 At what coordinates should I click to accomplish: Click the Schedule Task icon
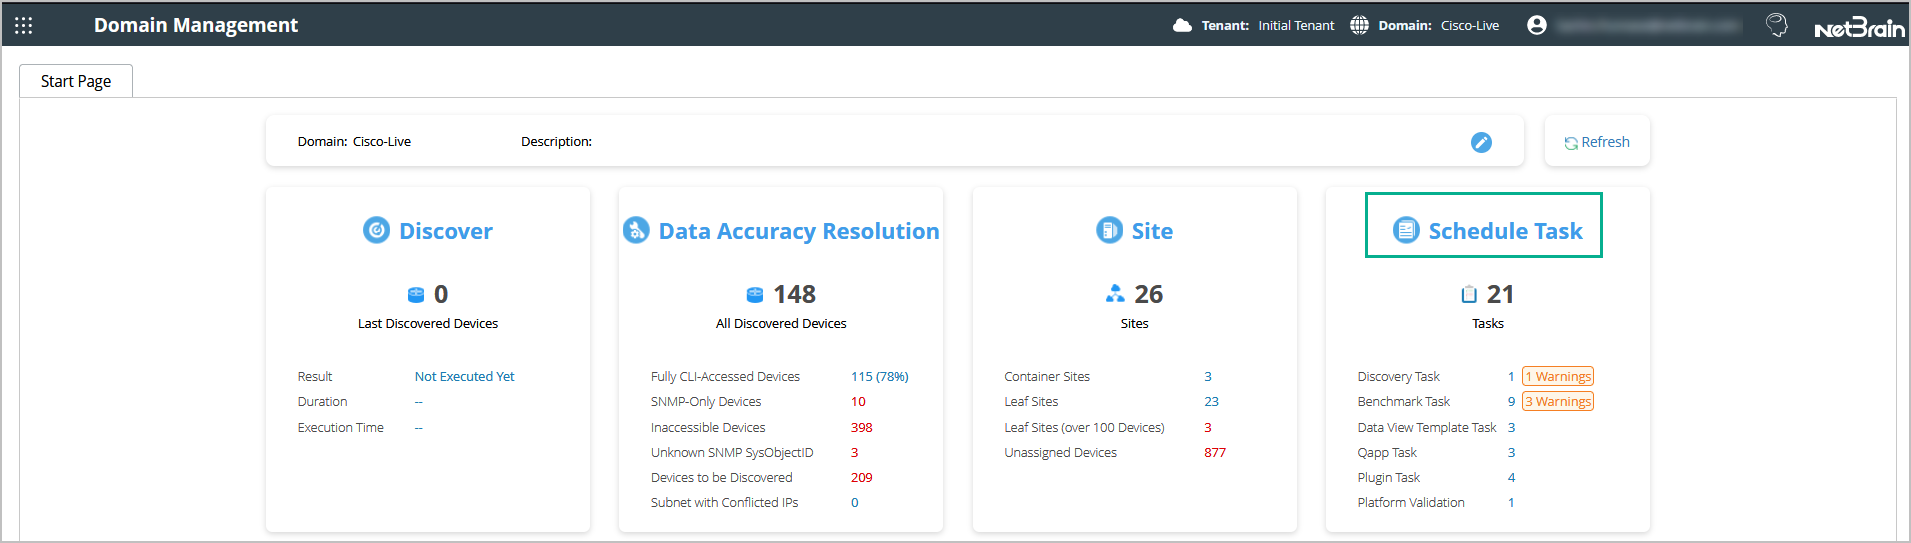(x=1406, y=231)
